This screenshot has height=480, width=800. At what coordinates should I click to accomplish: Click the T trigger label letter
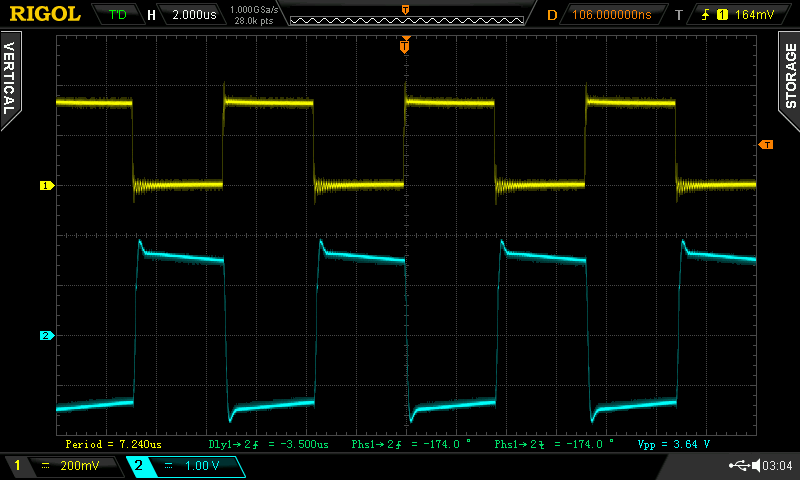[x=679, y=15]
